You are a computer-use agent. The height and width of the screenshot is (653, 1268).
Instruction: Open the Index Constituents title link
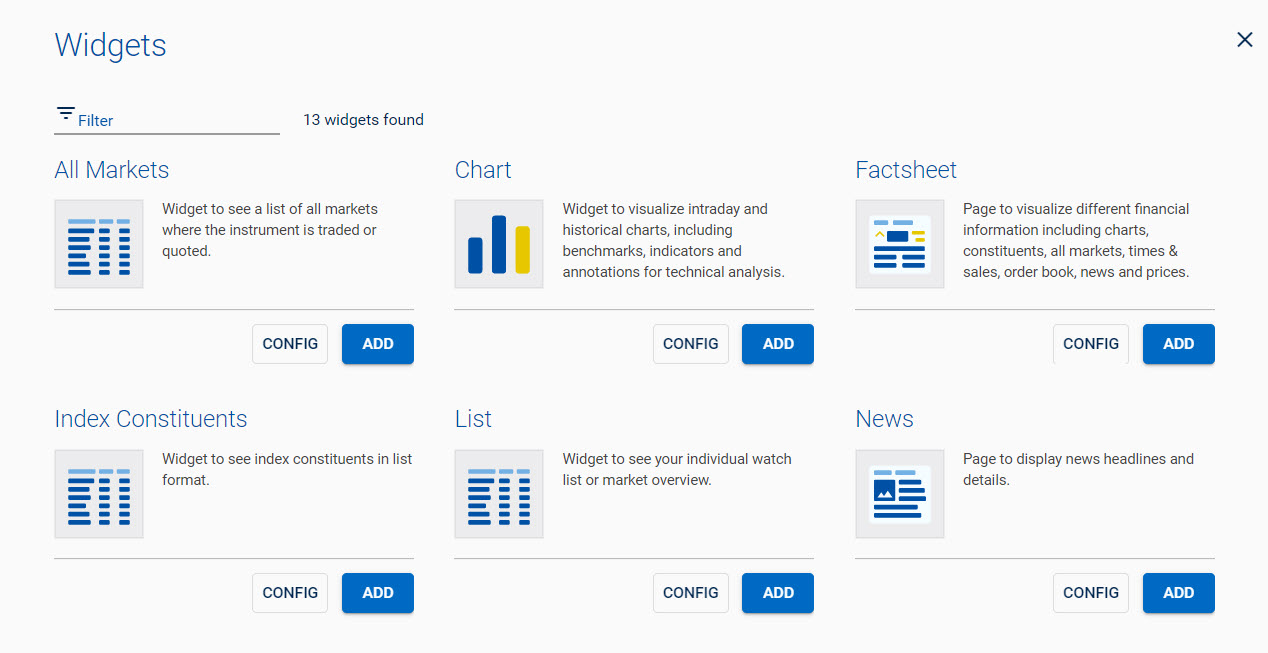pos(151,419)
